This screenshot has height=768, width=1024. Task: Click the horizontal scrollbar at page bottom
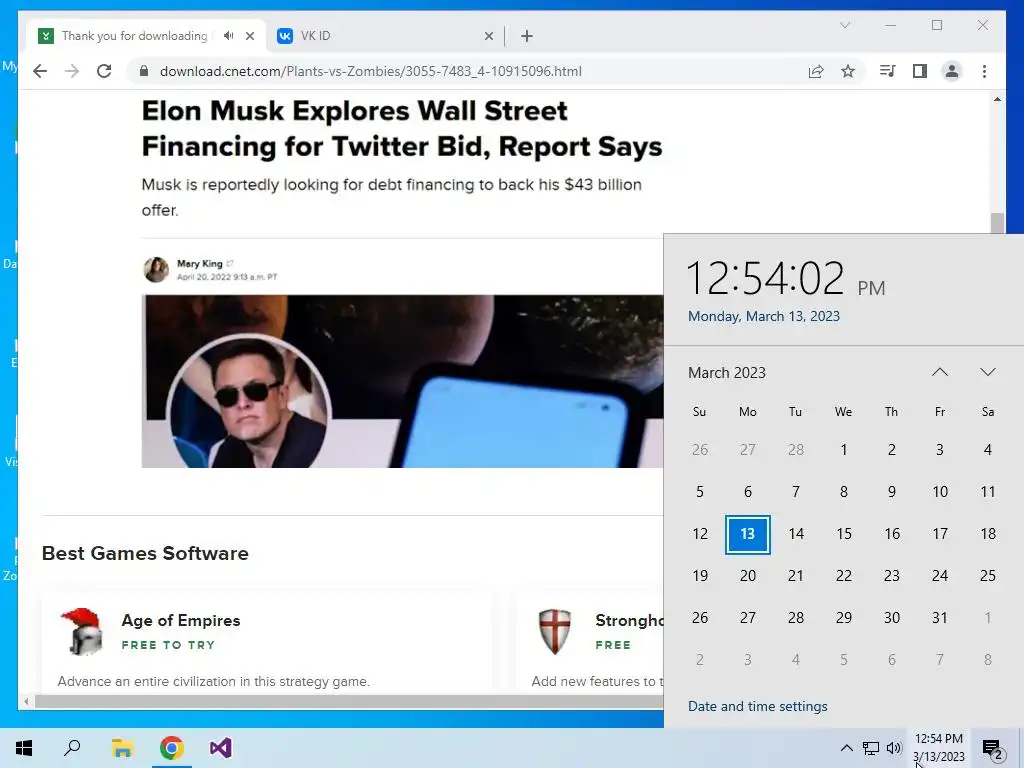pyautogui.click(x=349, y=701)
